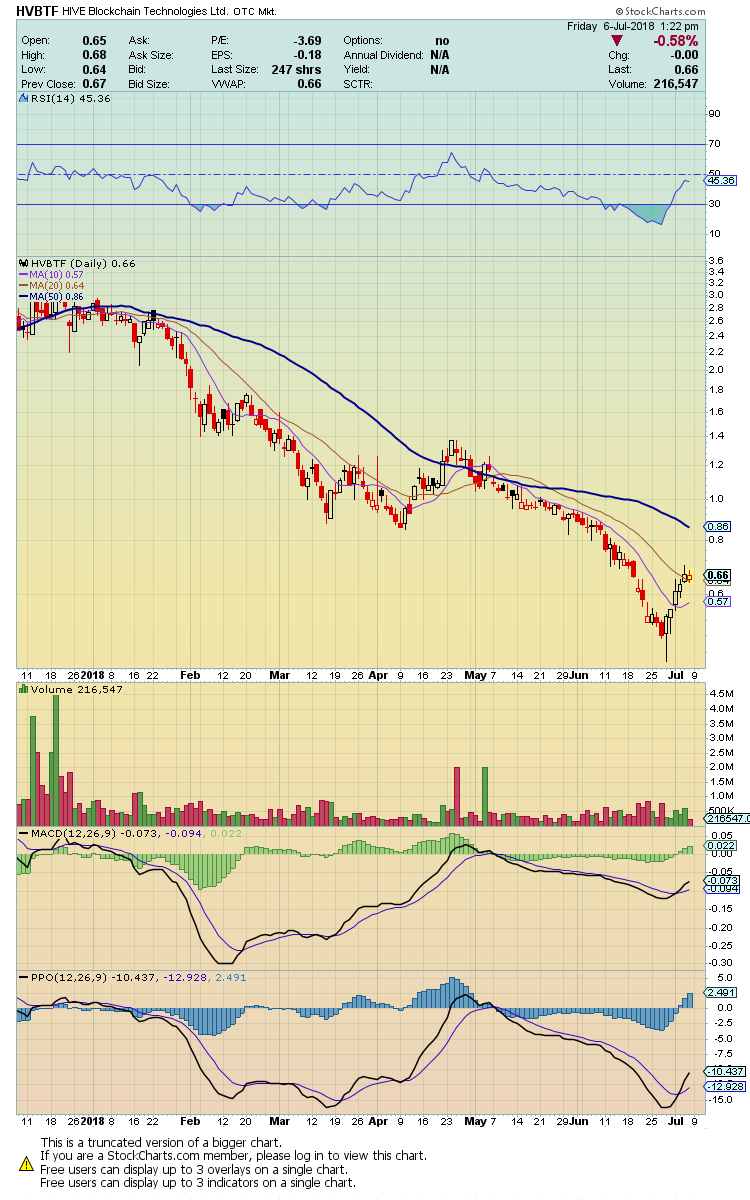Click the Annual Dividend N/A value
Screen dimensions: 750x1200
(440, 55)
